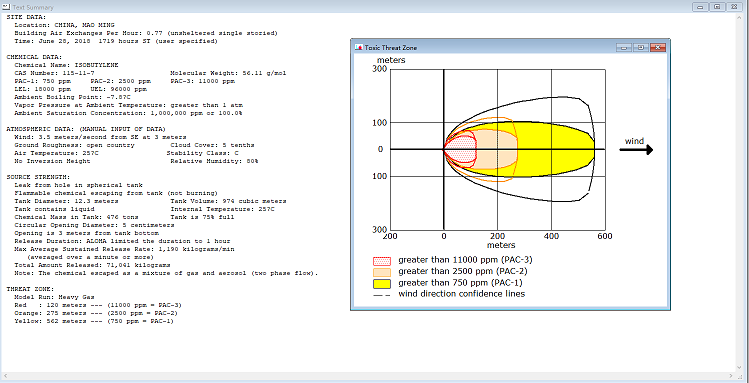Click 'Tank contains liquid' text
Image resolution: width=749 pixels, height=383 pixels.
click(54, 210)
